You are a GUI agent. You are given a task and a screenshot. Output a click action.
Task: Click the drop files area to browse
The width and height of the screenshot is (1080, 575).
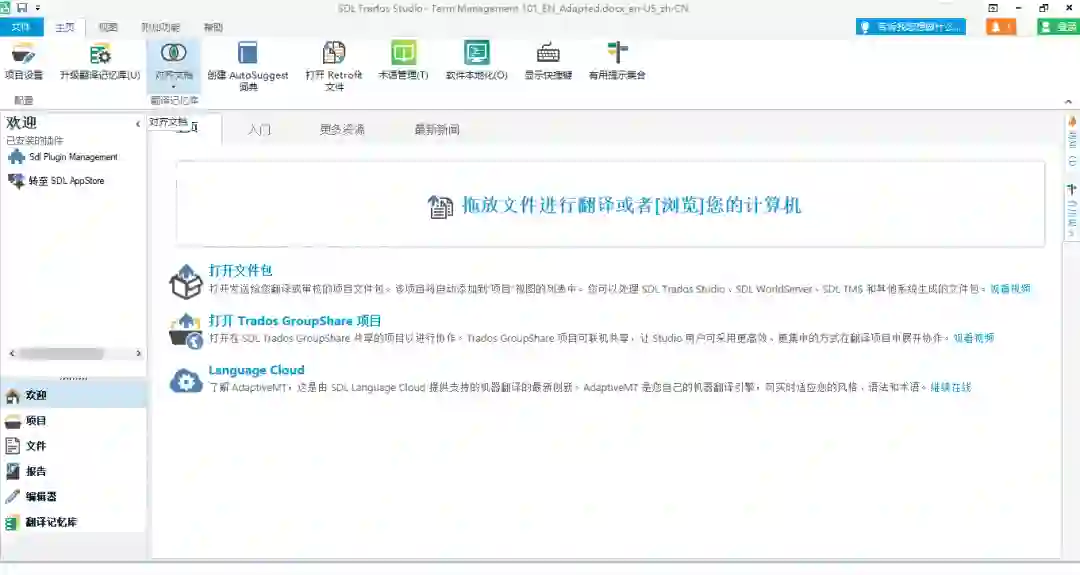(610, 204)
